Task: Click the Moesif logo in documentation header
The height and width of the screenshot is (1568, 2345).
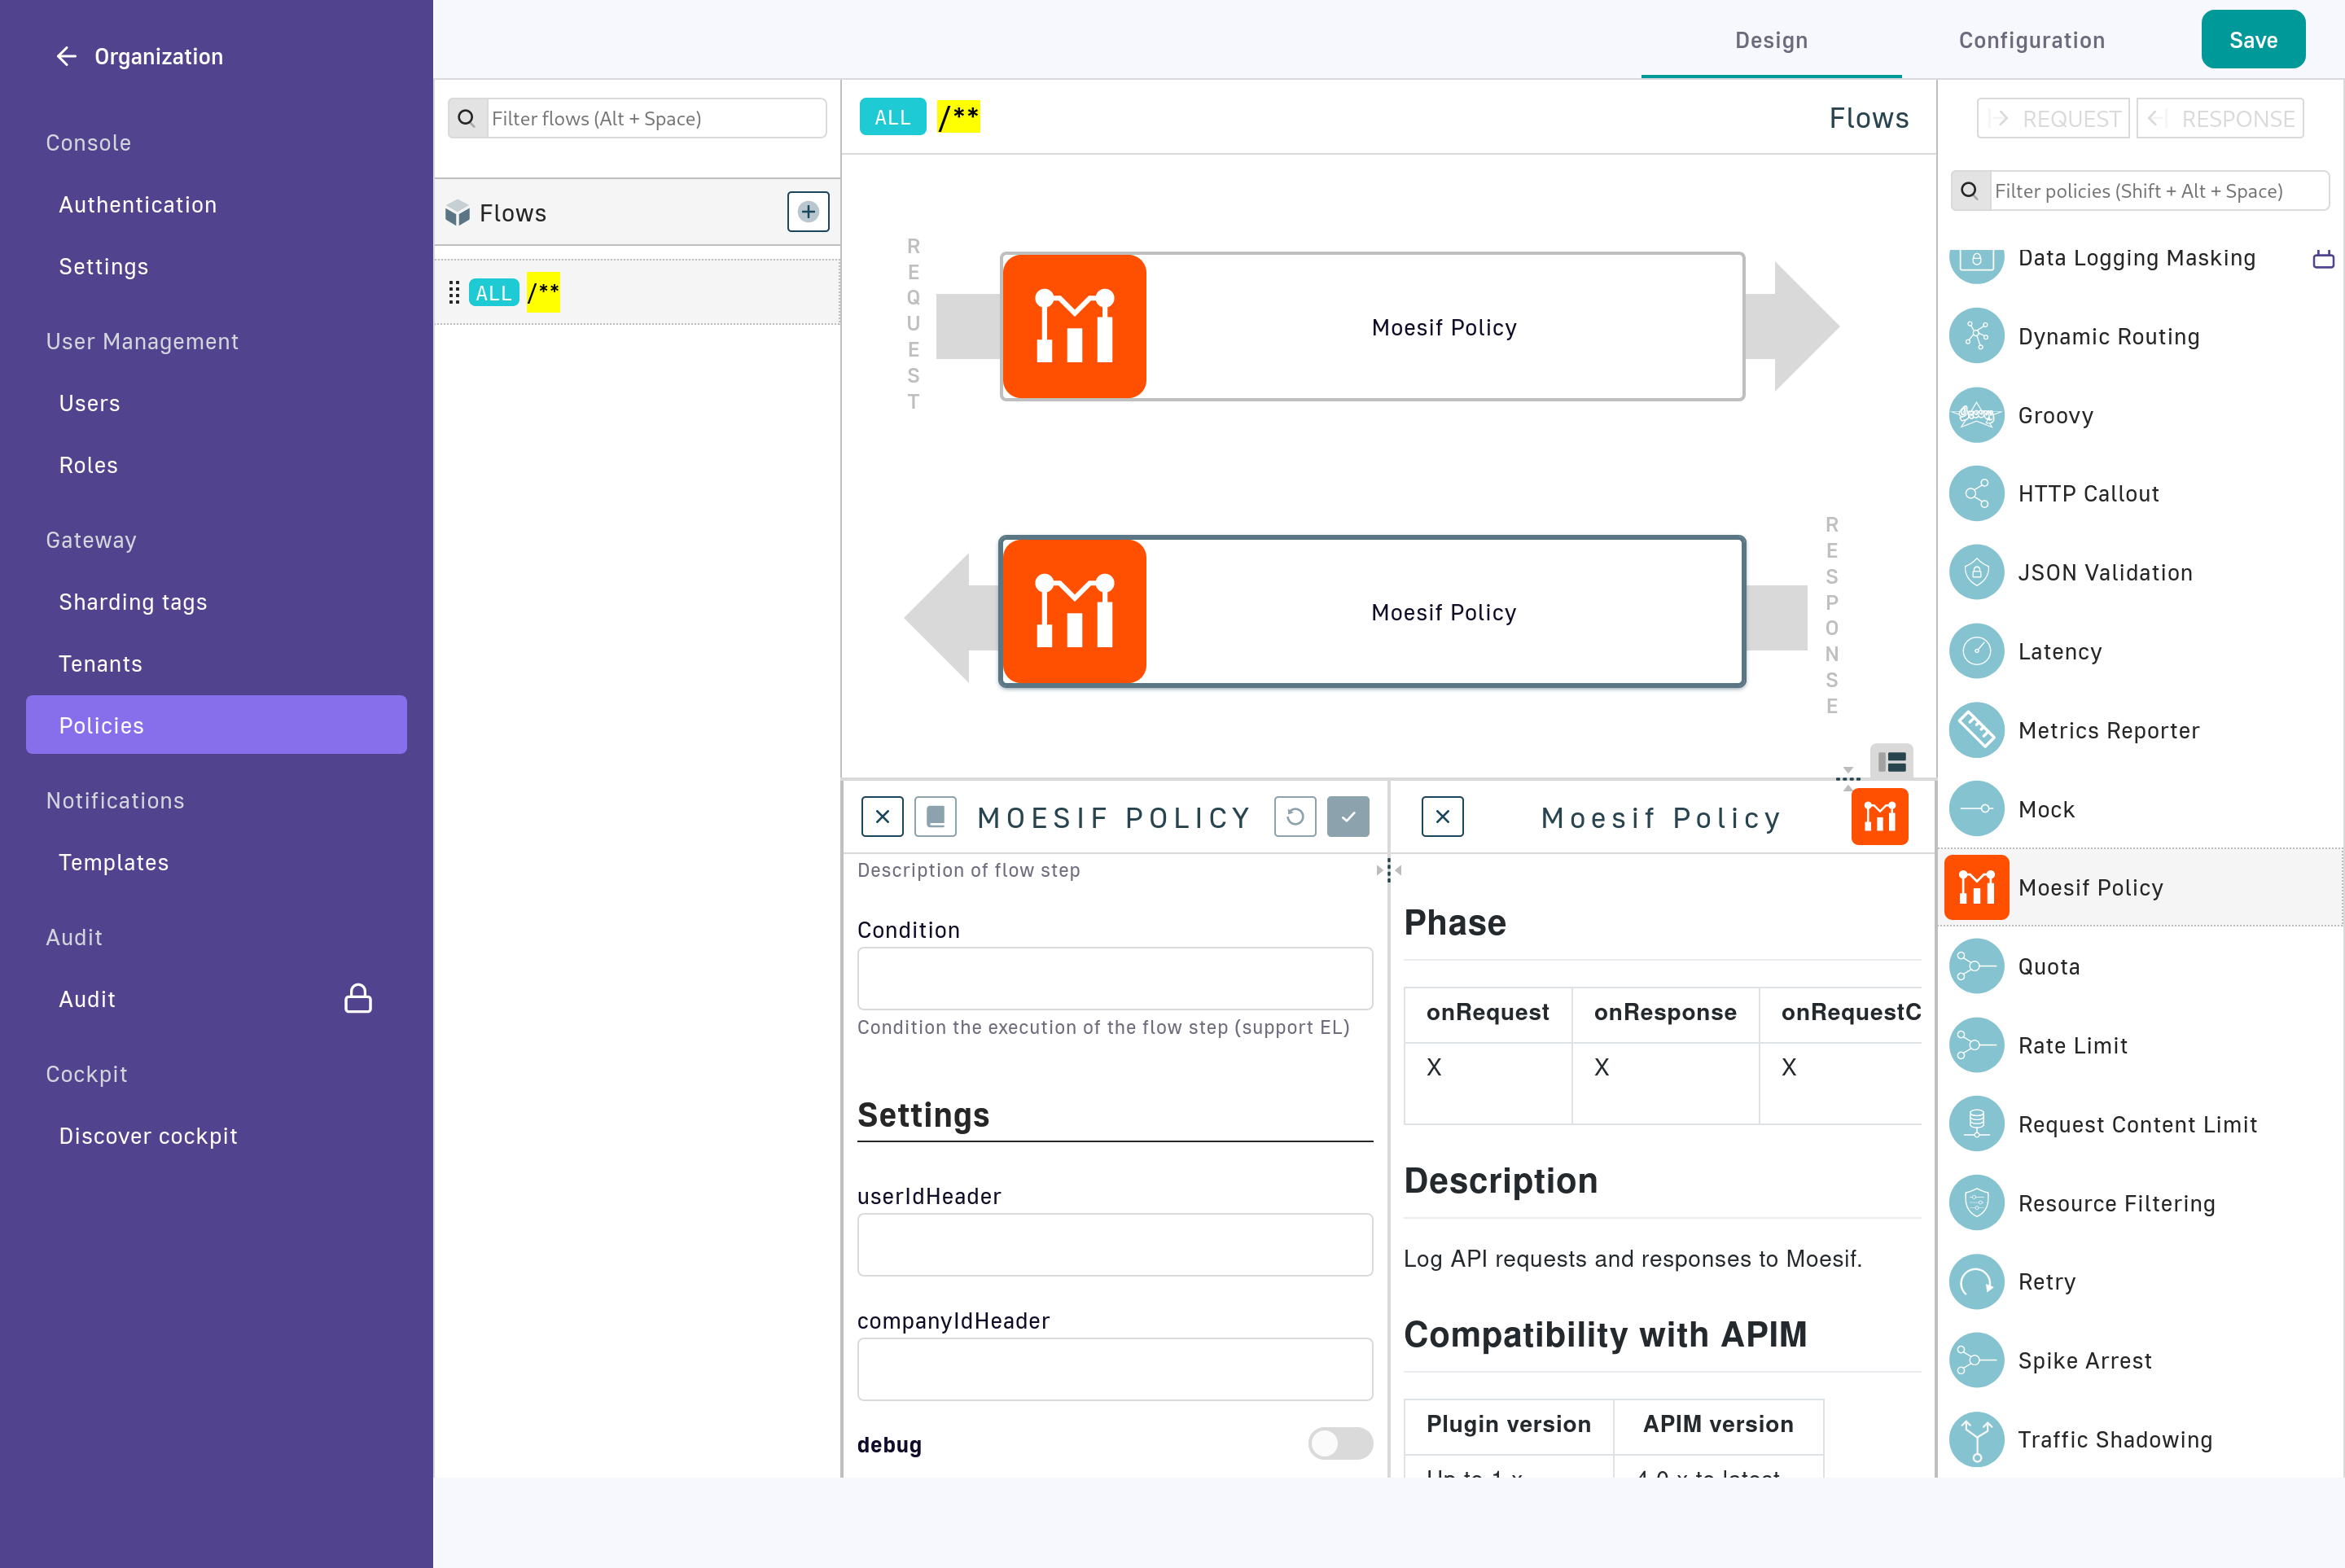Action: click(1880, 817)
